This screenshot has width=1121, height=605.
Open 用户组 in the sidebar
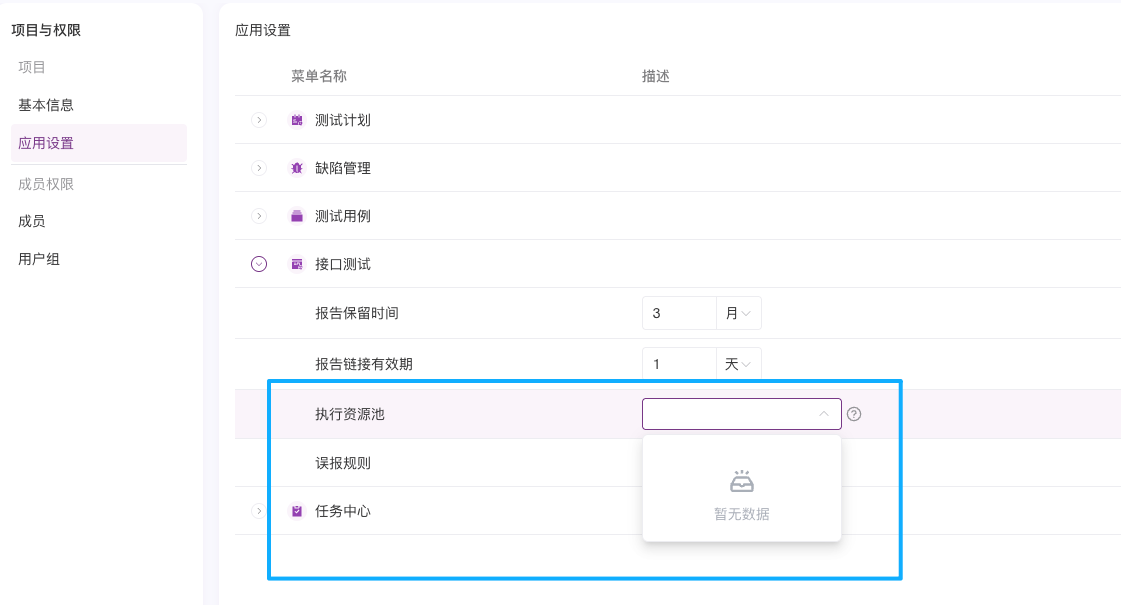click(x=39, y=259)
